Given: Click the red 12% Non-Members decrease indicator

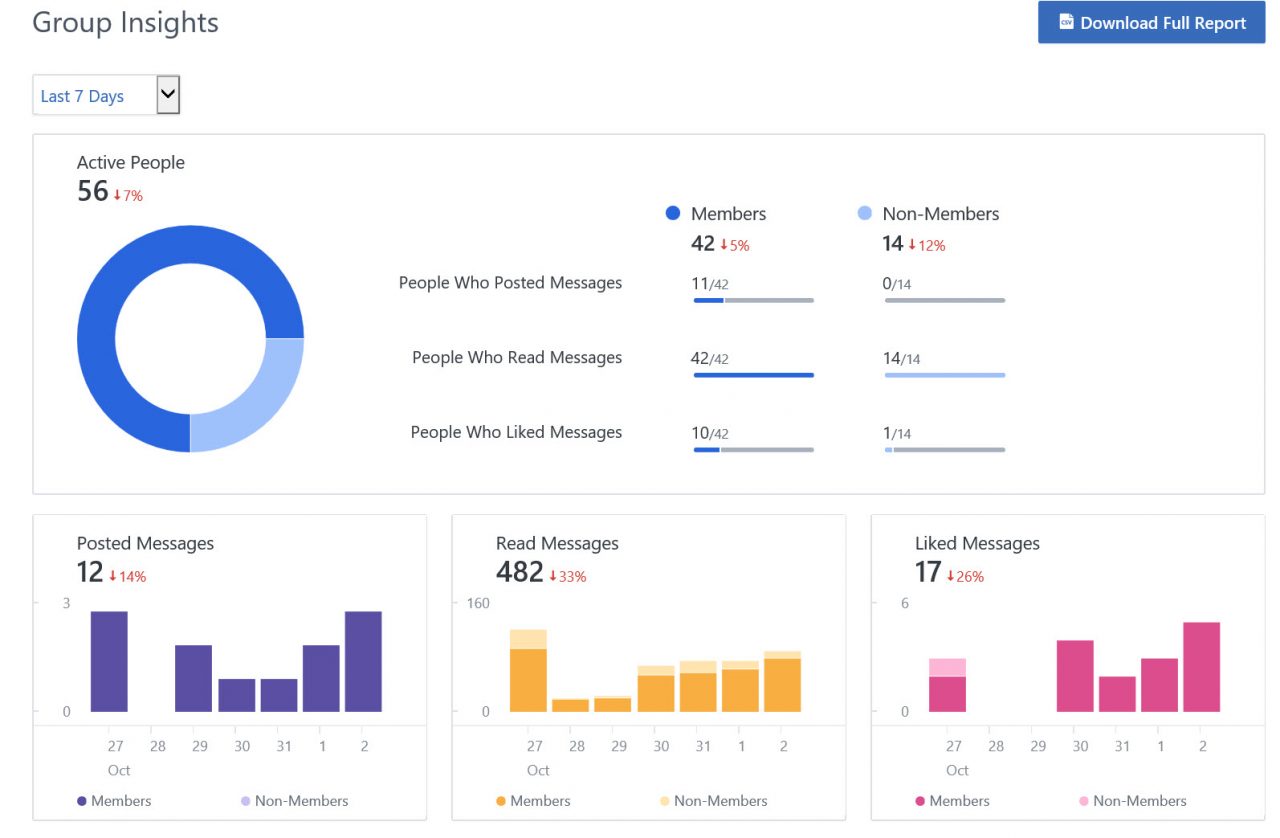Looking at the screenshot, I should pyautogui.click(x=927, y=245).
